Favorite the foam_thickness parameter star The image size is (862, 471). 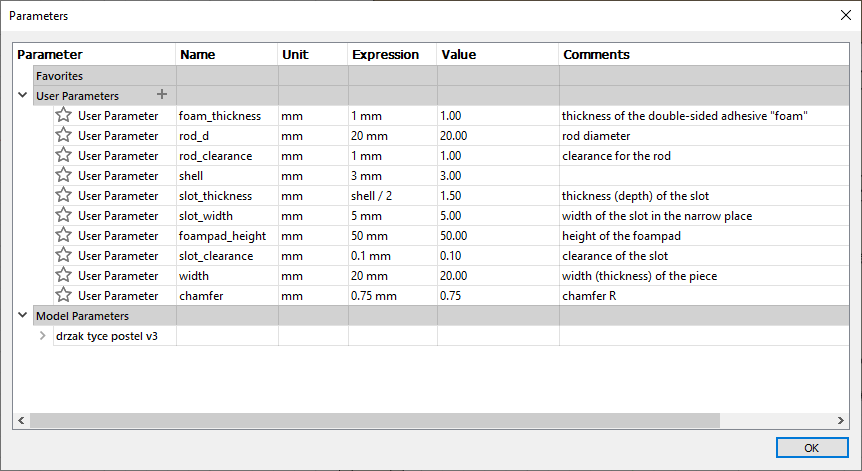tap(64, 115)
